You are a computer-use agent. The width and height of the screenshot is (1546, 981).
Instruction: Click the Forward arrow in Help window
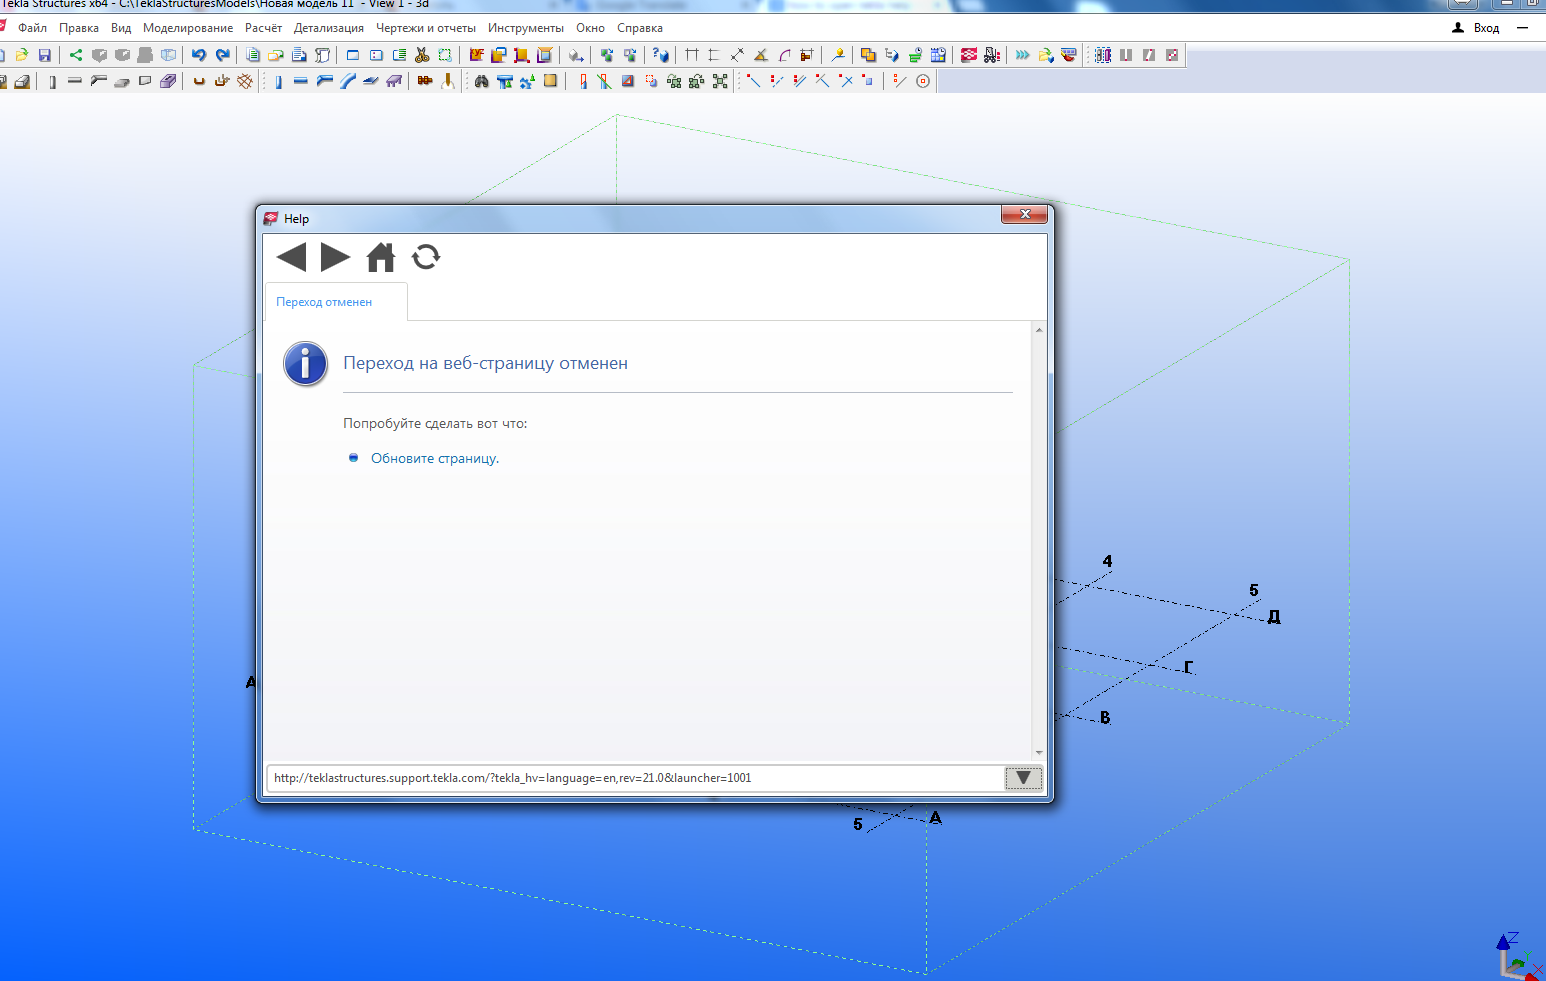335,258
